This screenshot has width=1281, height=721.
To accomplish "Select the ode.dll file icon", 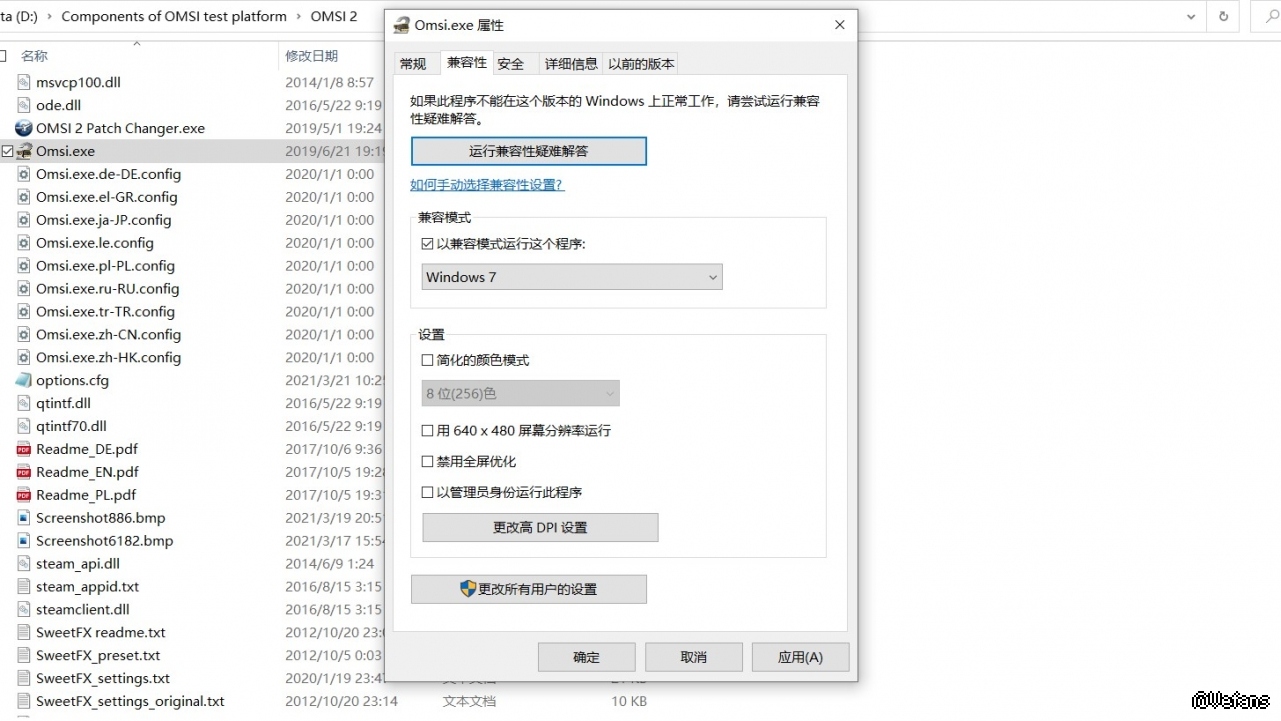I will [x=24, y=105].
